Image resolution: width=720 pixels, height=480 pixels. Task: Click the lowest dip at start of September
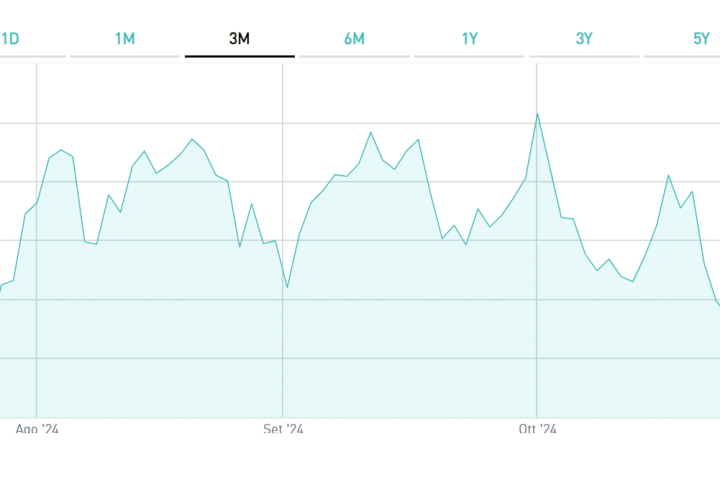coord(287,288)
